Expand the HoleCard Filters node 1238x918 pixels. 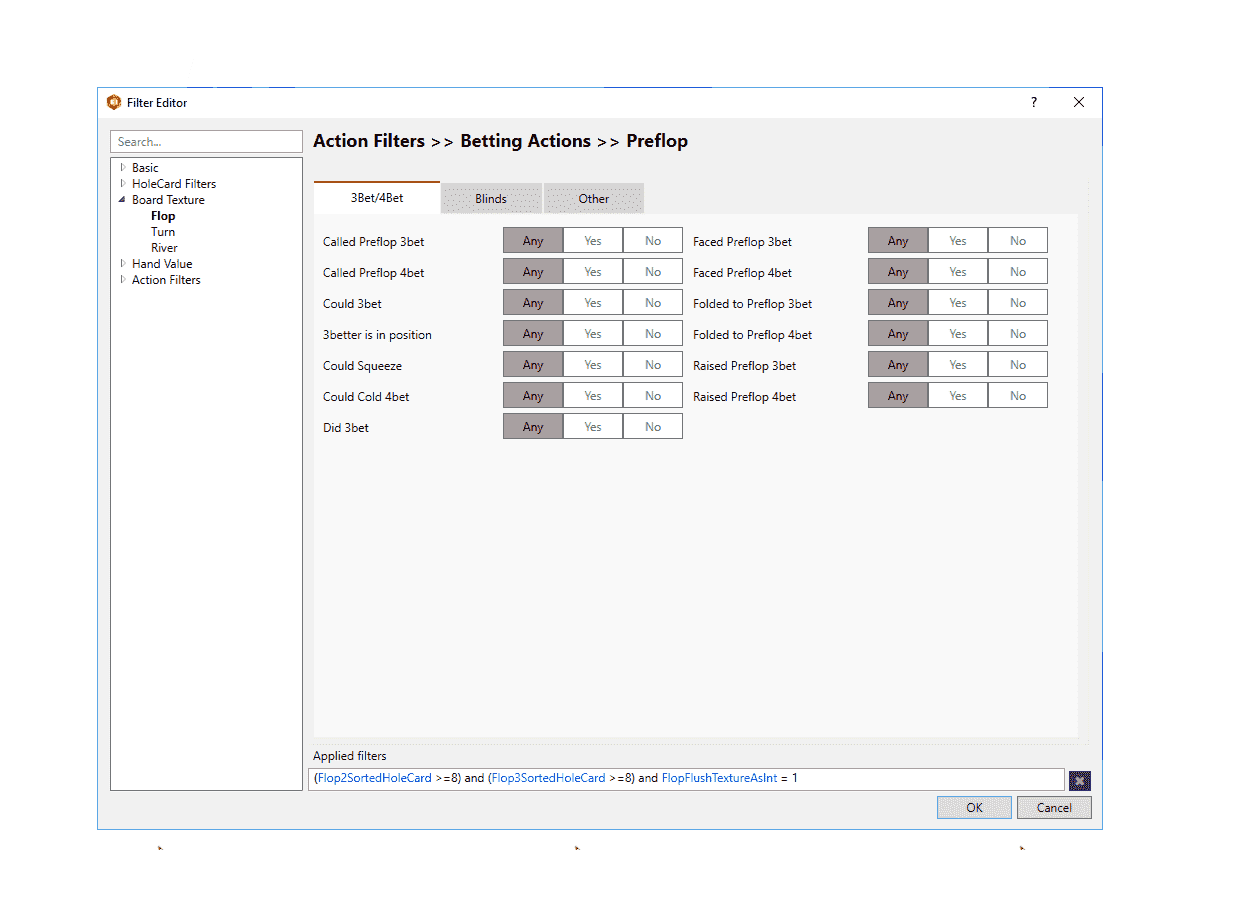(123, 184)
